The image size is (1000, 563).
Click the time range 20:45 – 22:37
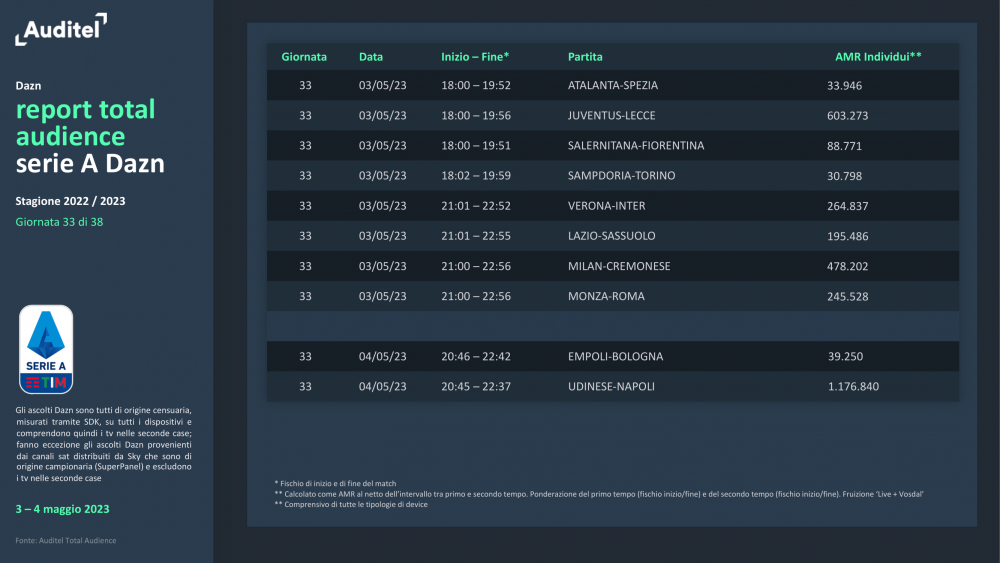pos(476,386)
